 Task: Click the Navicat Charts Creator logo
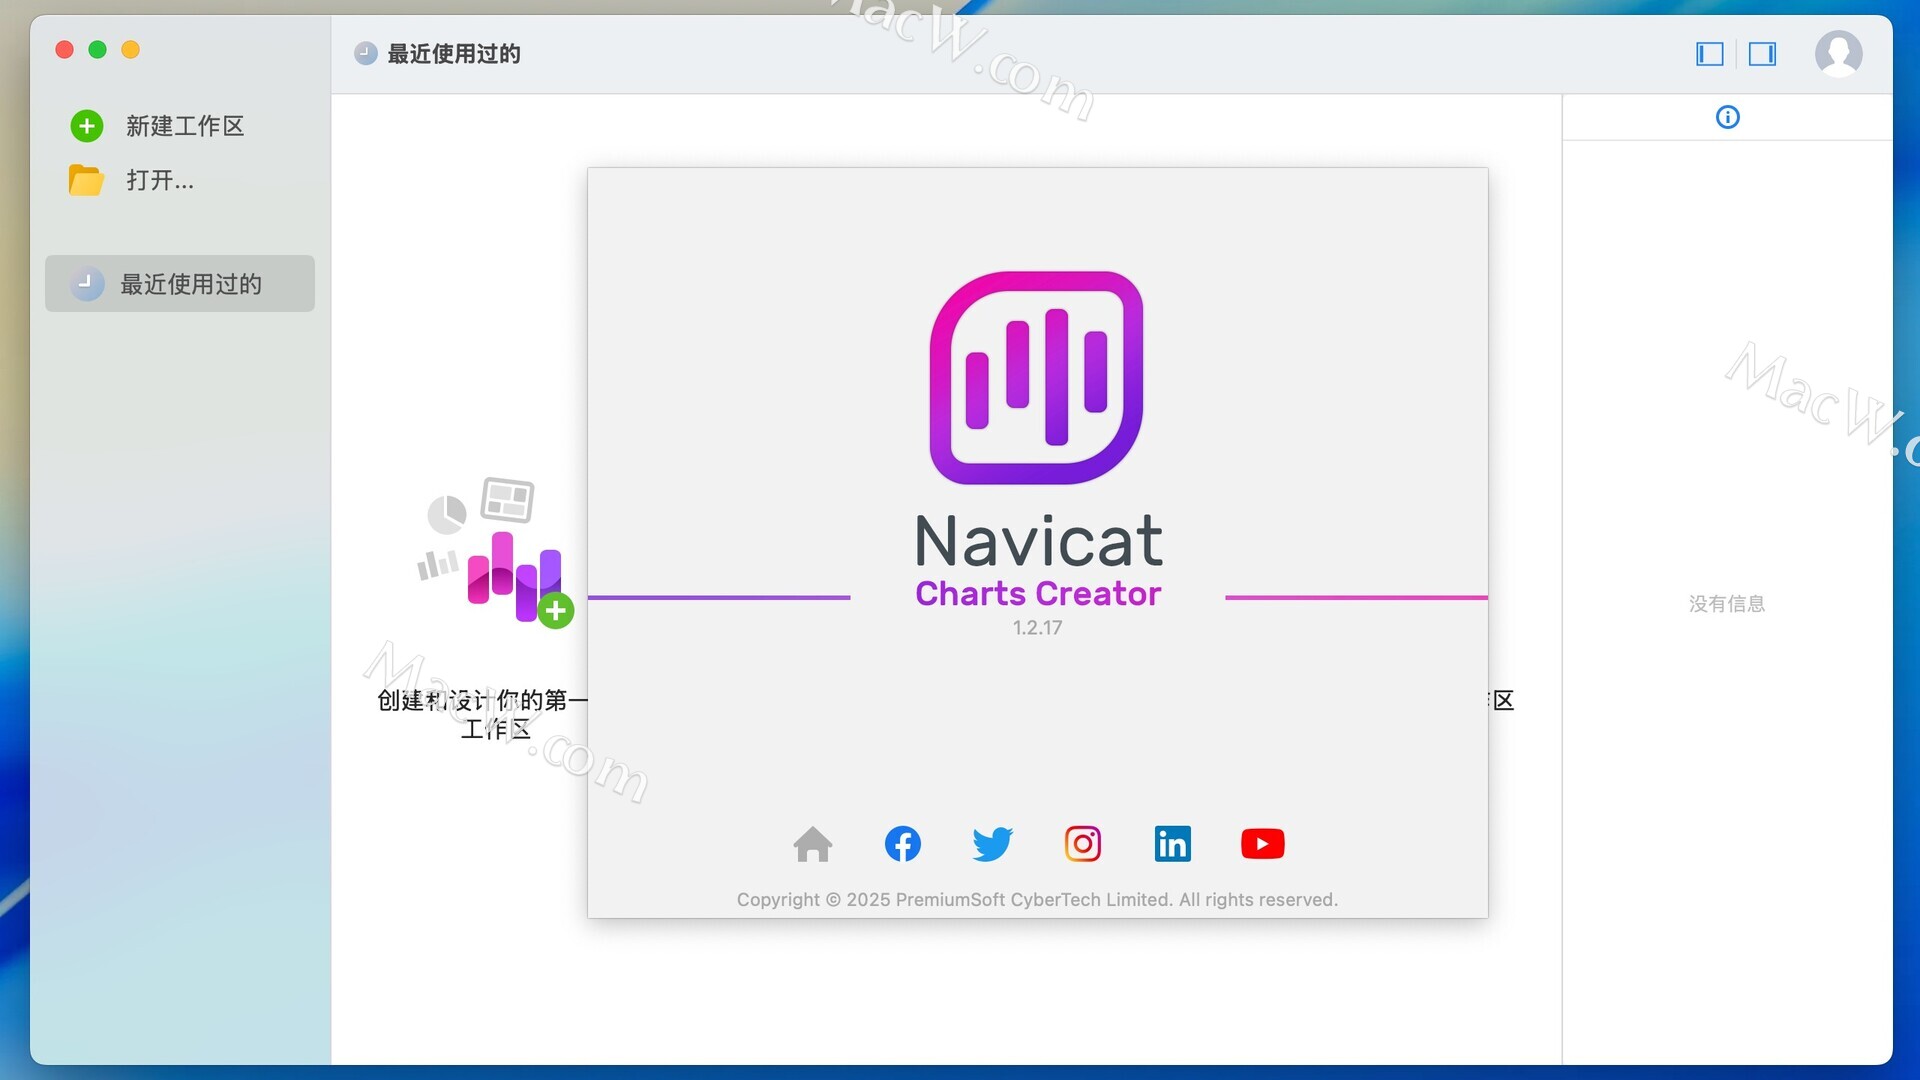(1036, 378)
